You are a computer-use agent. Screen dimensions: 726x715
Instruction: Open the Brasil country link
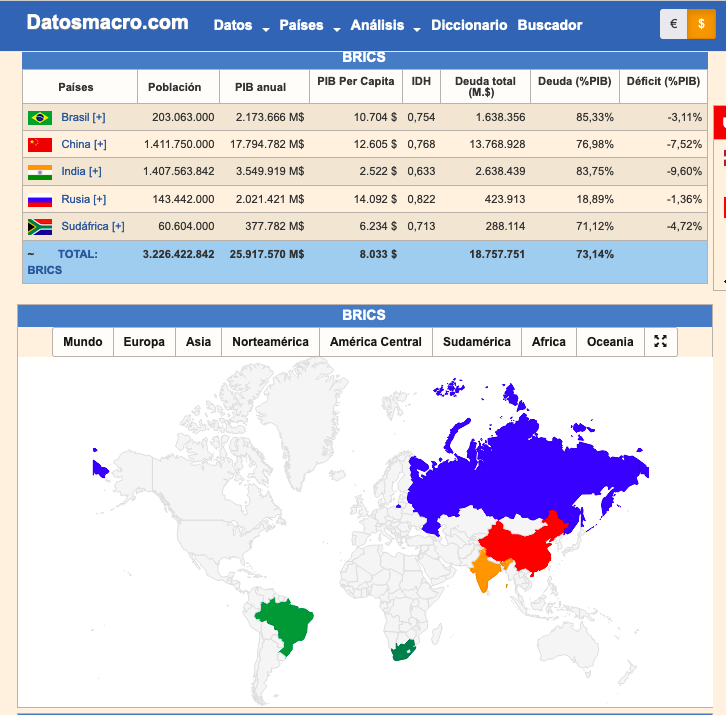pyautogui.click(x=75, y=117)
